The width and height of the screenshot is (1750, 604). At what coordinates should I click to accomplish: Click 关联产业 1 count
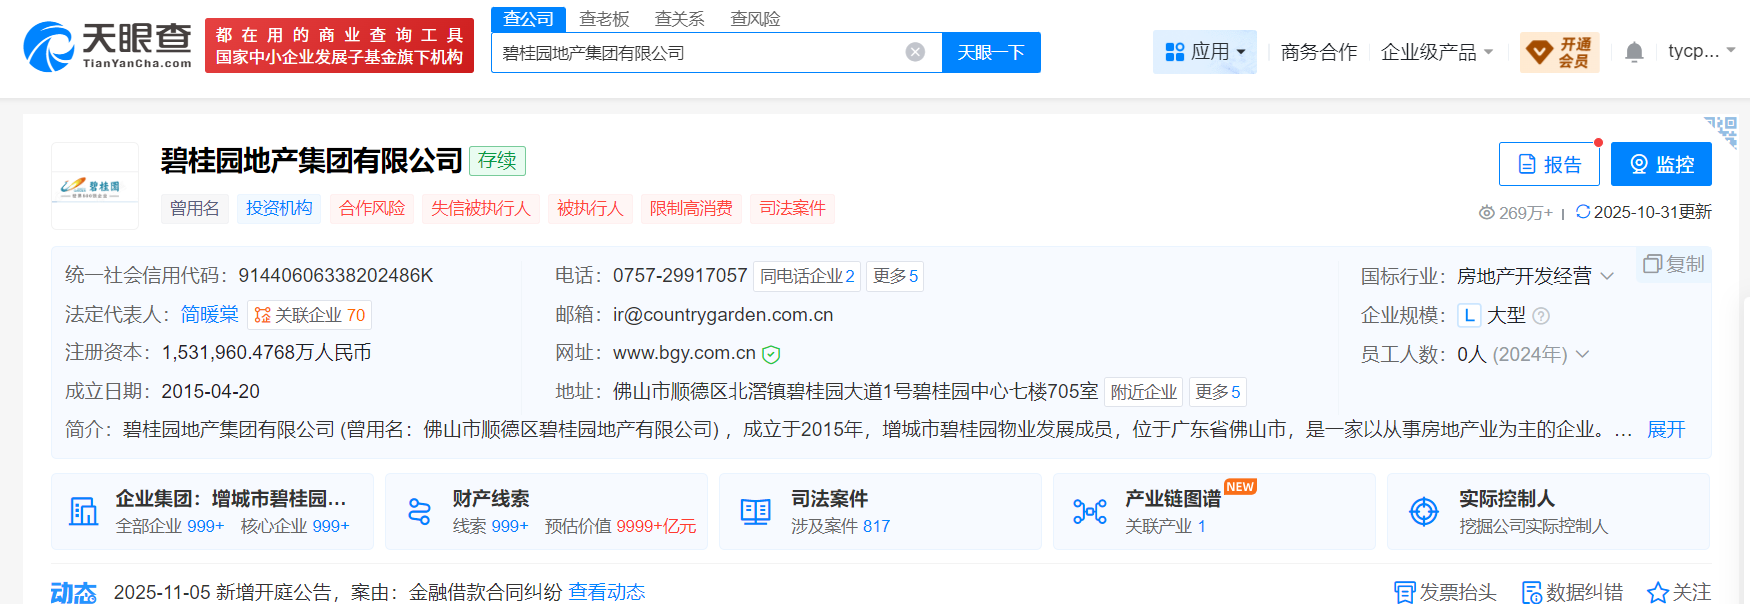(x=1165, y=526)
